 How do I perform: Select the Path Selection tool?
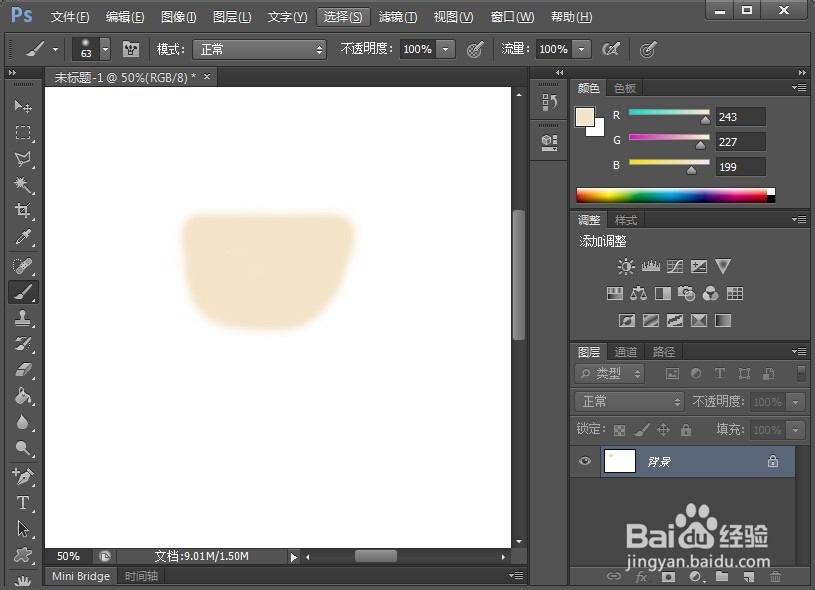(22, 529)
